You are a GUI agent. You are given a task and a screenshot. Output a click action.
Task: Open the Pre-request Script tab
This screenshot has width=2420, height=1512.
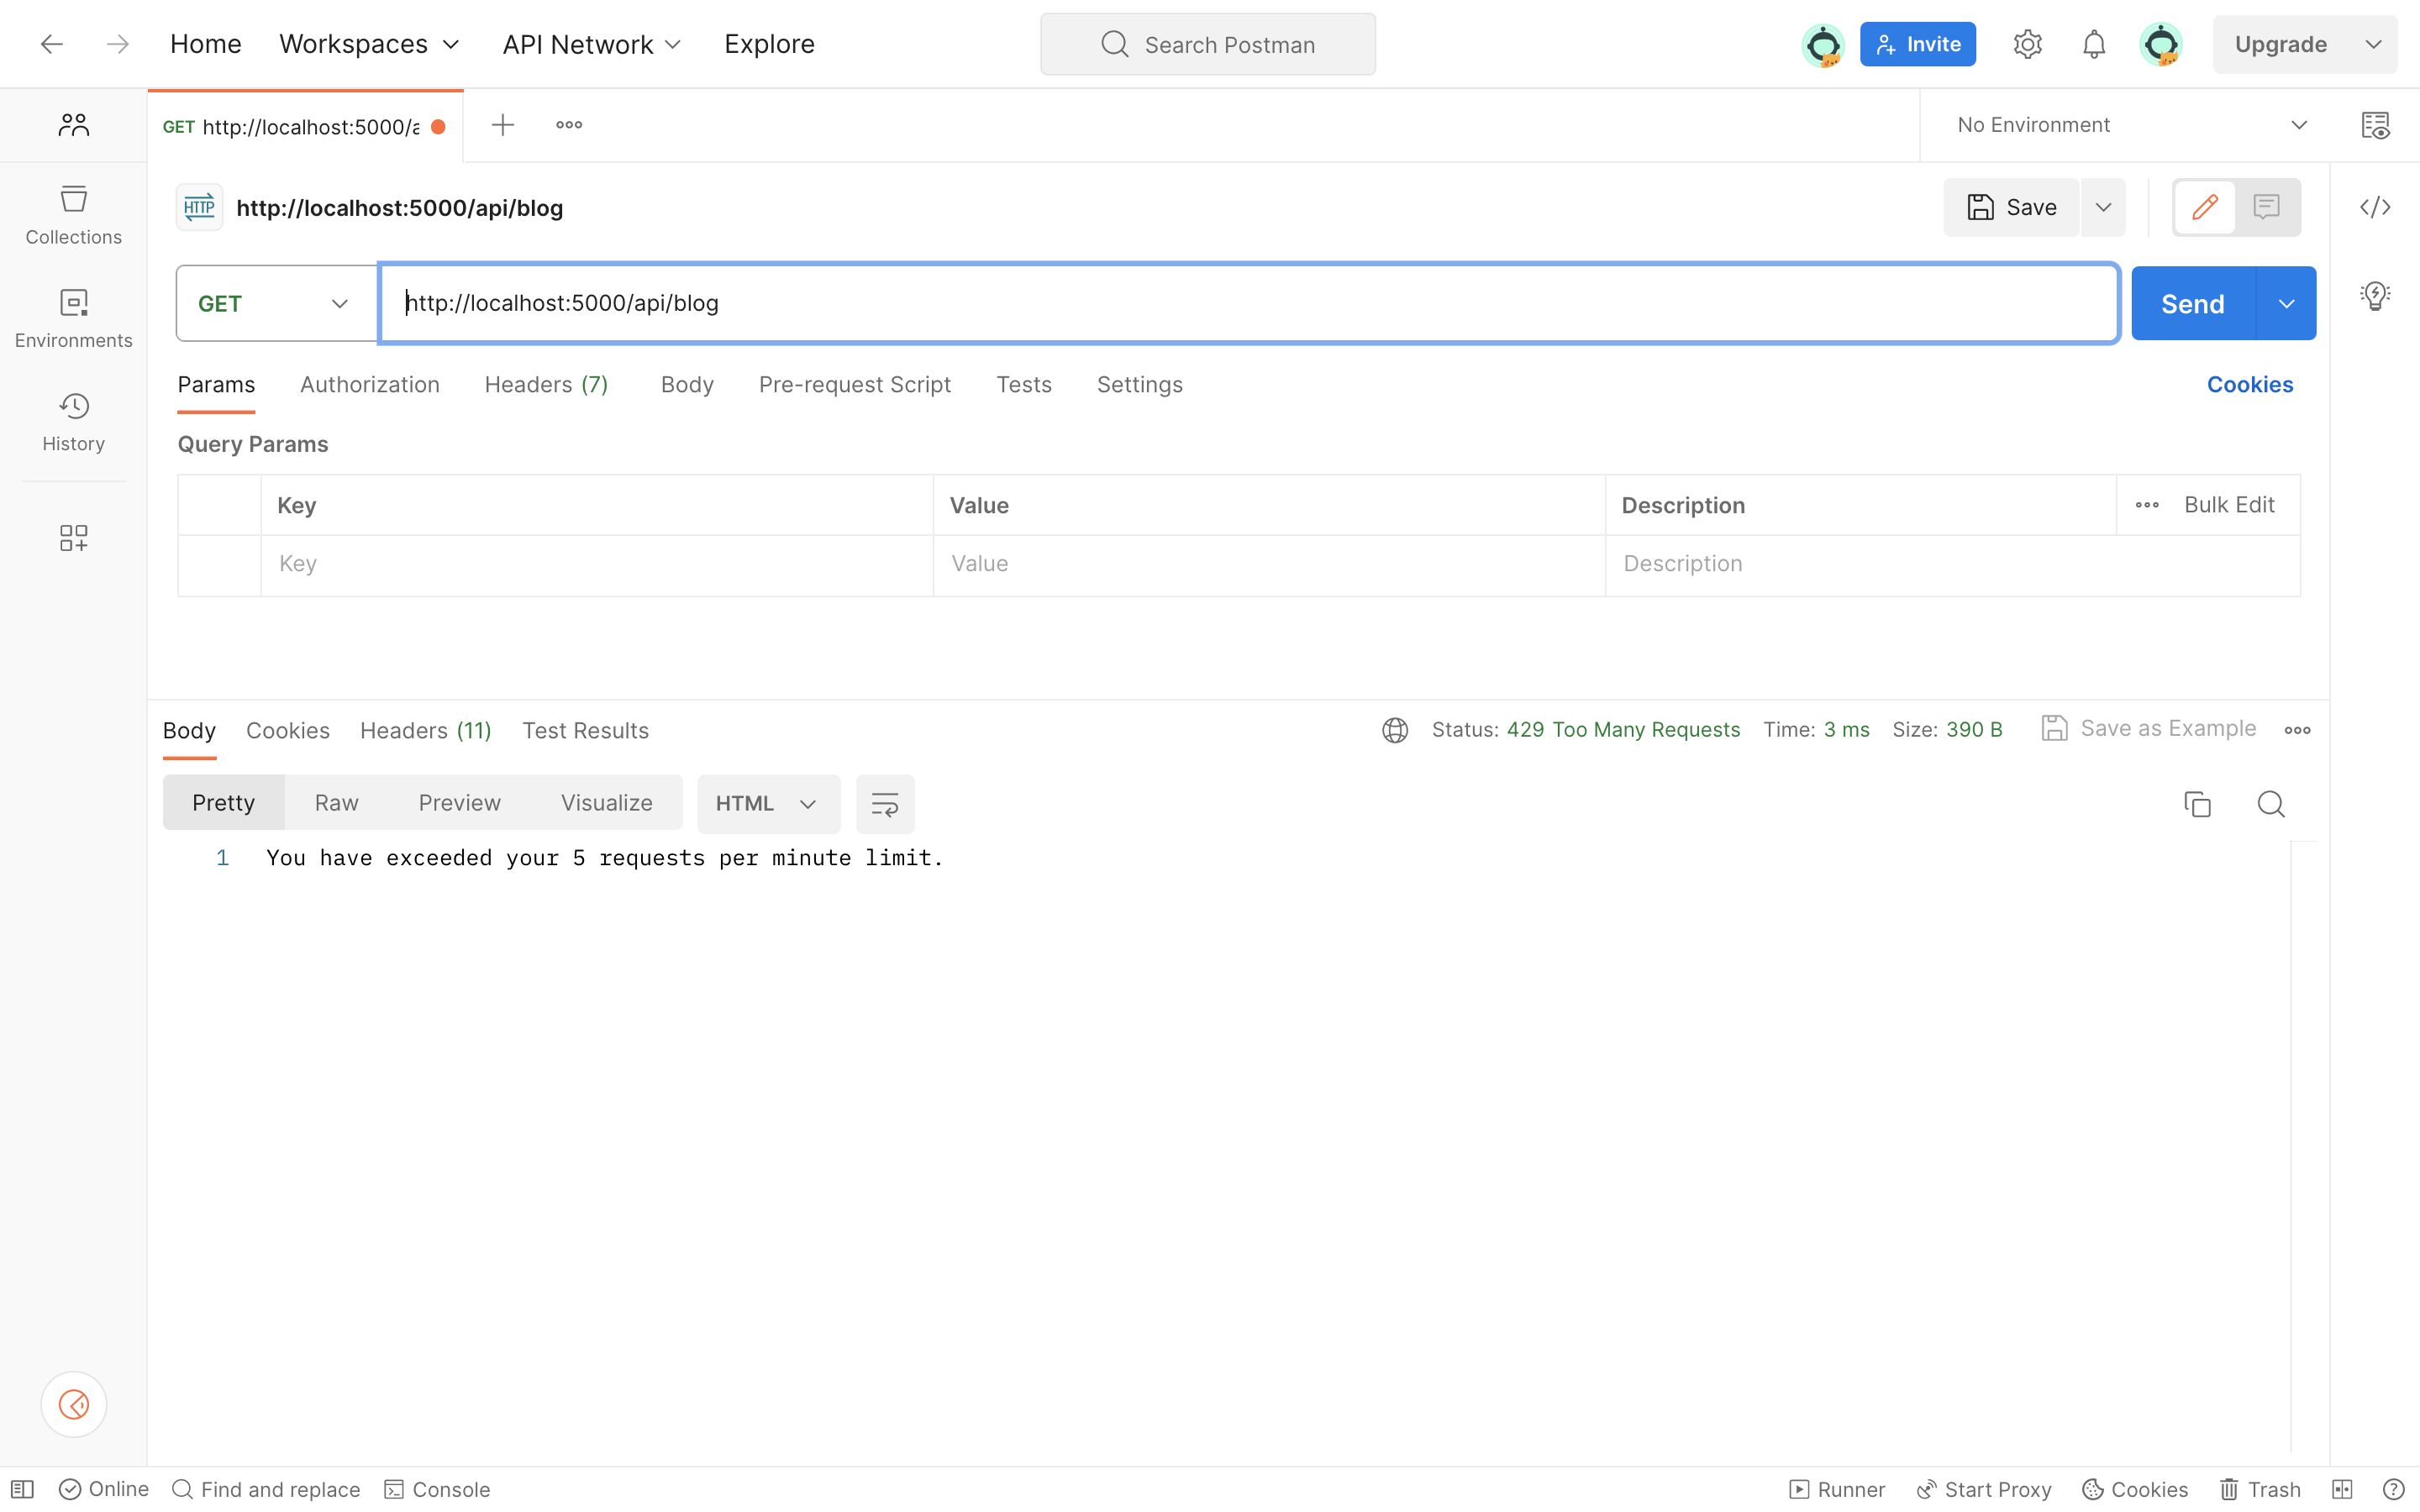click(855, 385)
